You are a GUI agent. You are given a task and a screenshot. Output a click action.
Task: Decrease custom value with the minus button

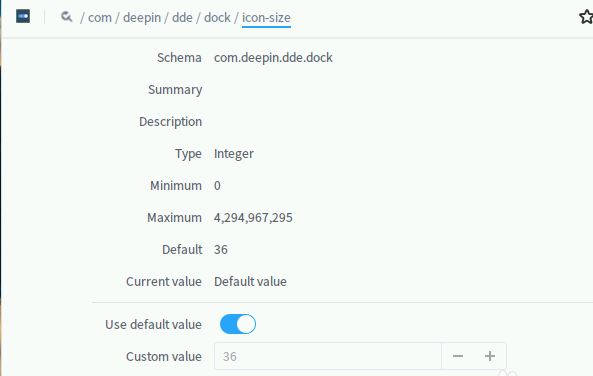point(458,356)
